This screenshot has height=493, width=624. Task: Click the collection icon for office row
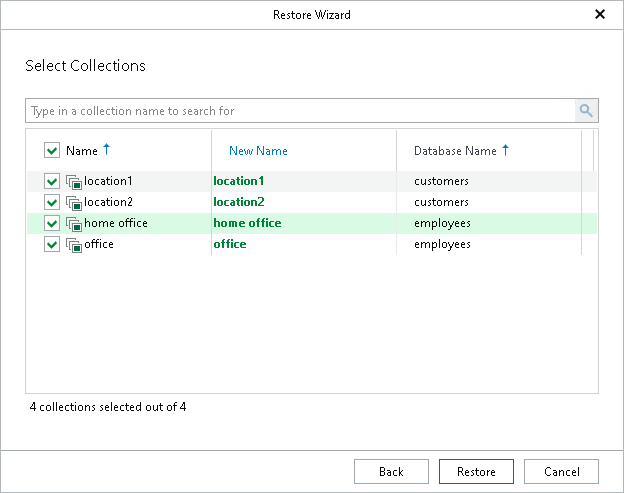click(x=74, y=245)
